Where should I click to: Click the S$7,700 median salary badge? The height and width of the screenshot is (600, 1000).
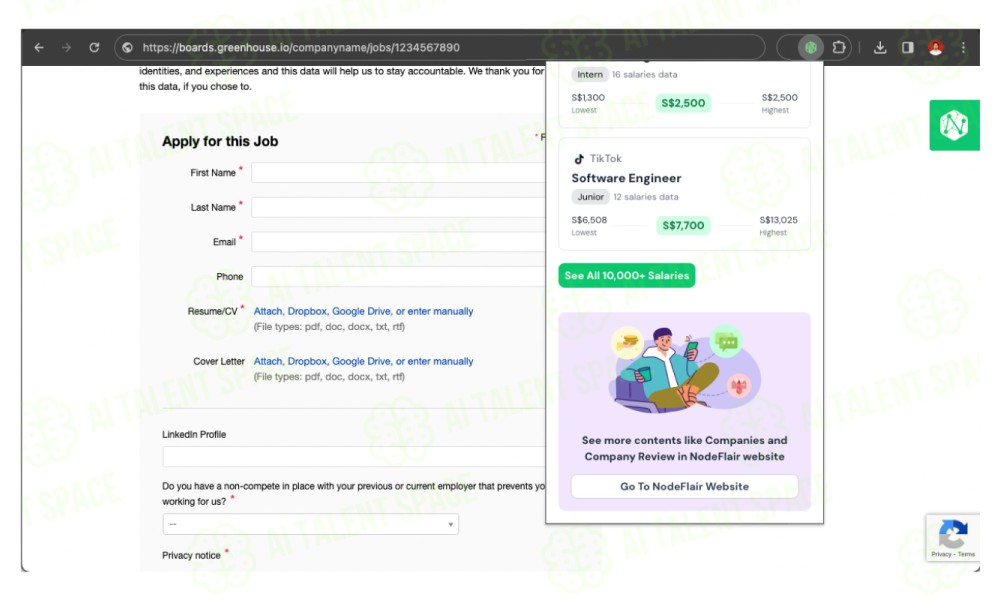pyautogui.click(x=683, y=225)
